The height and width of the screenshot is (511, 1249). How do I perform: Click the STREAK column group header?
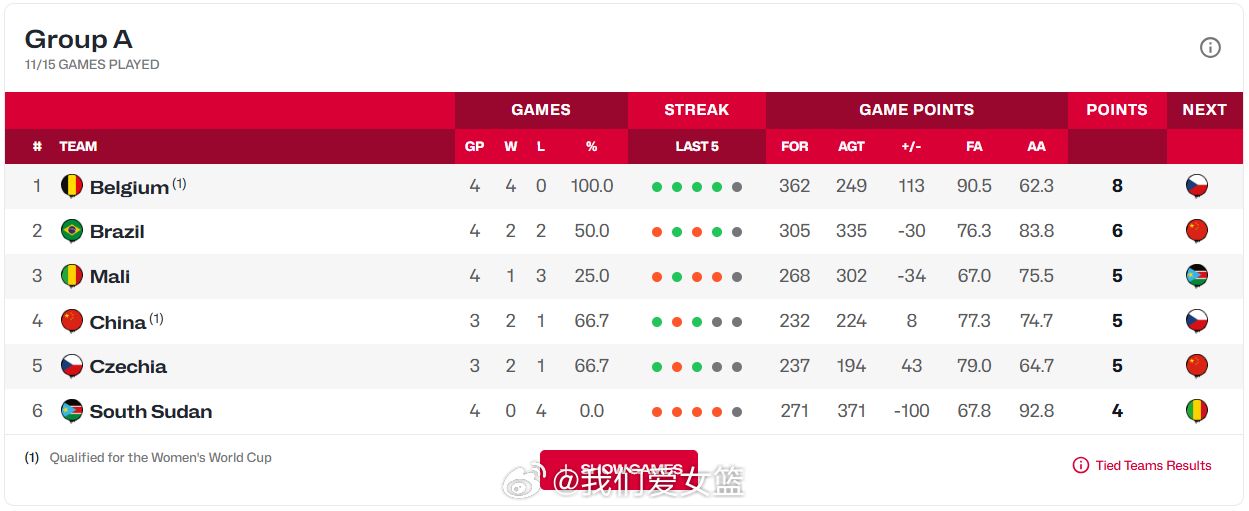pos(697,110)
